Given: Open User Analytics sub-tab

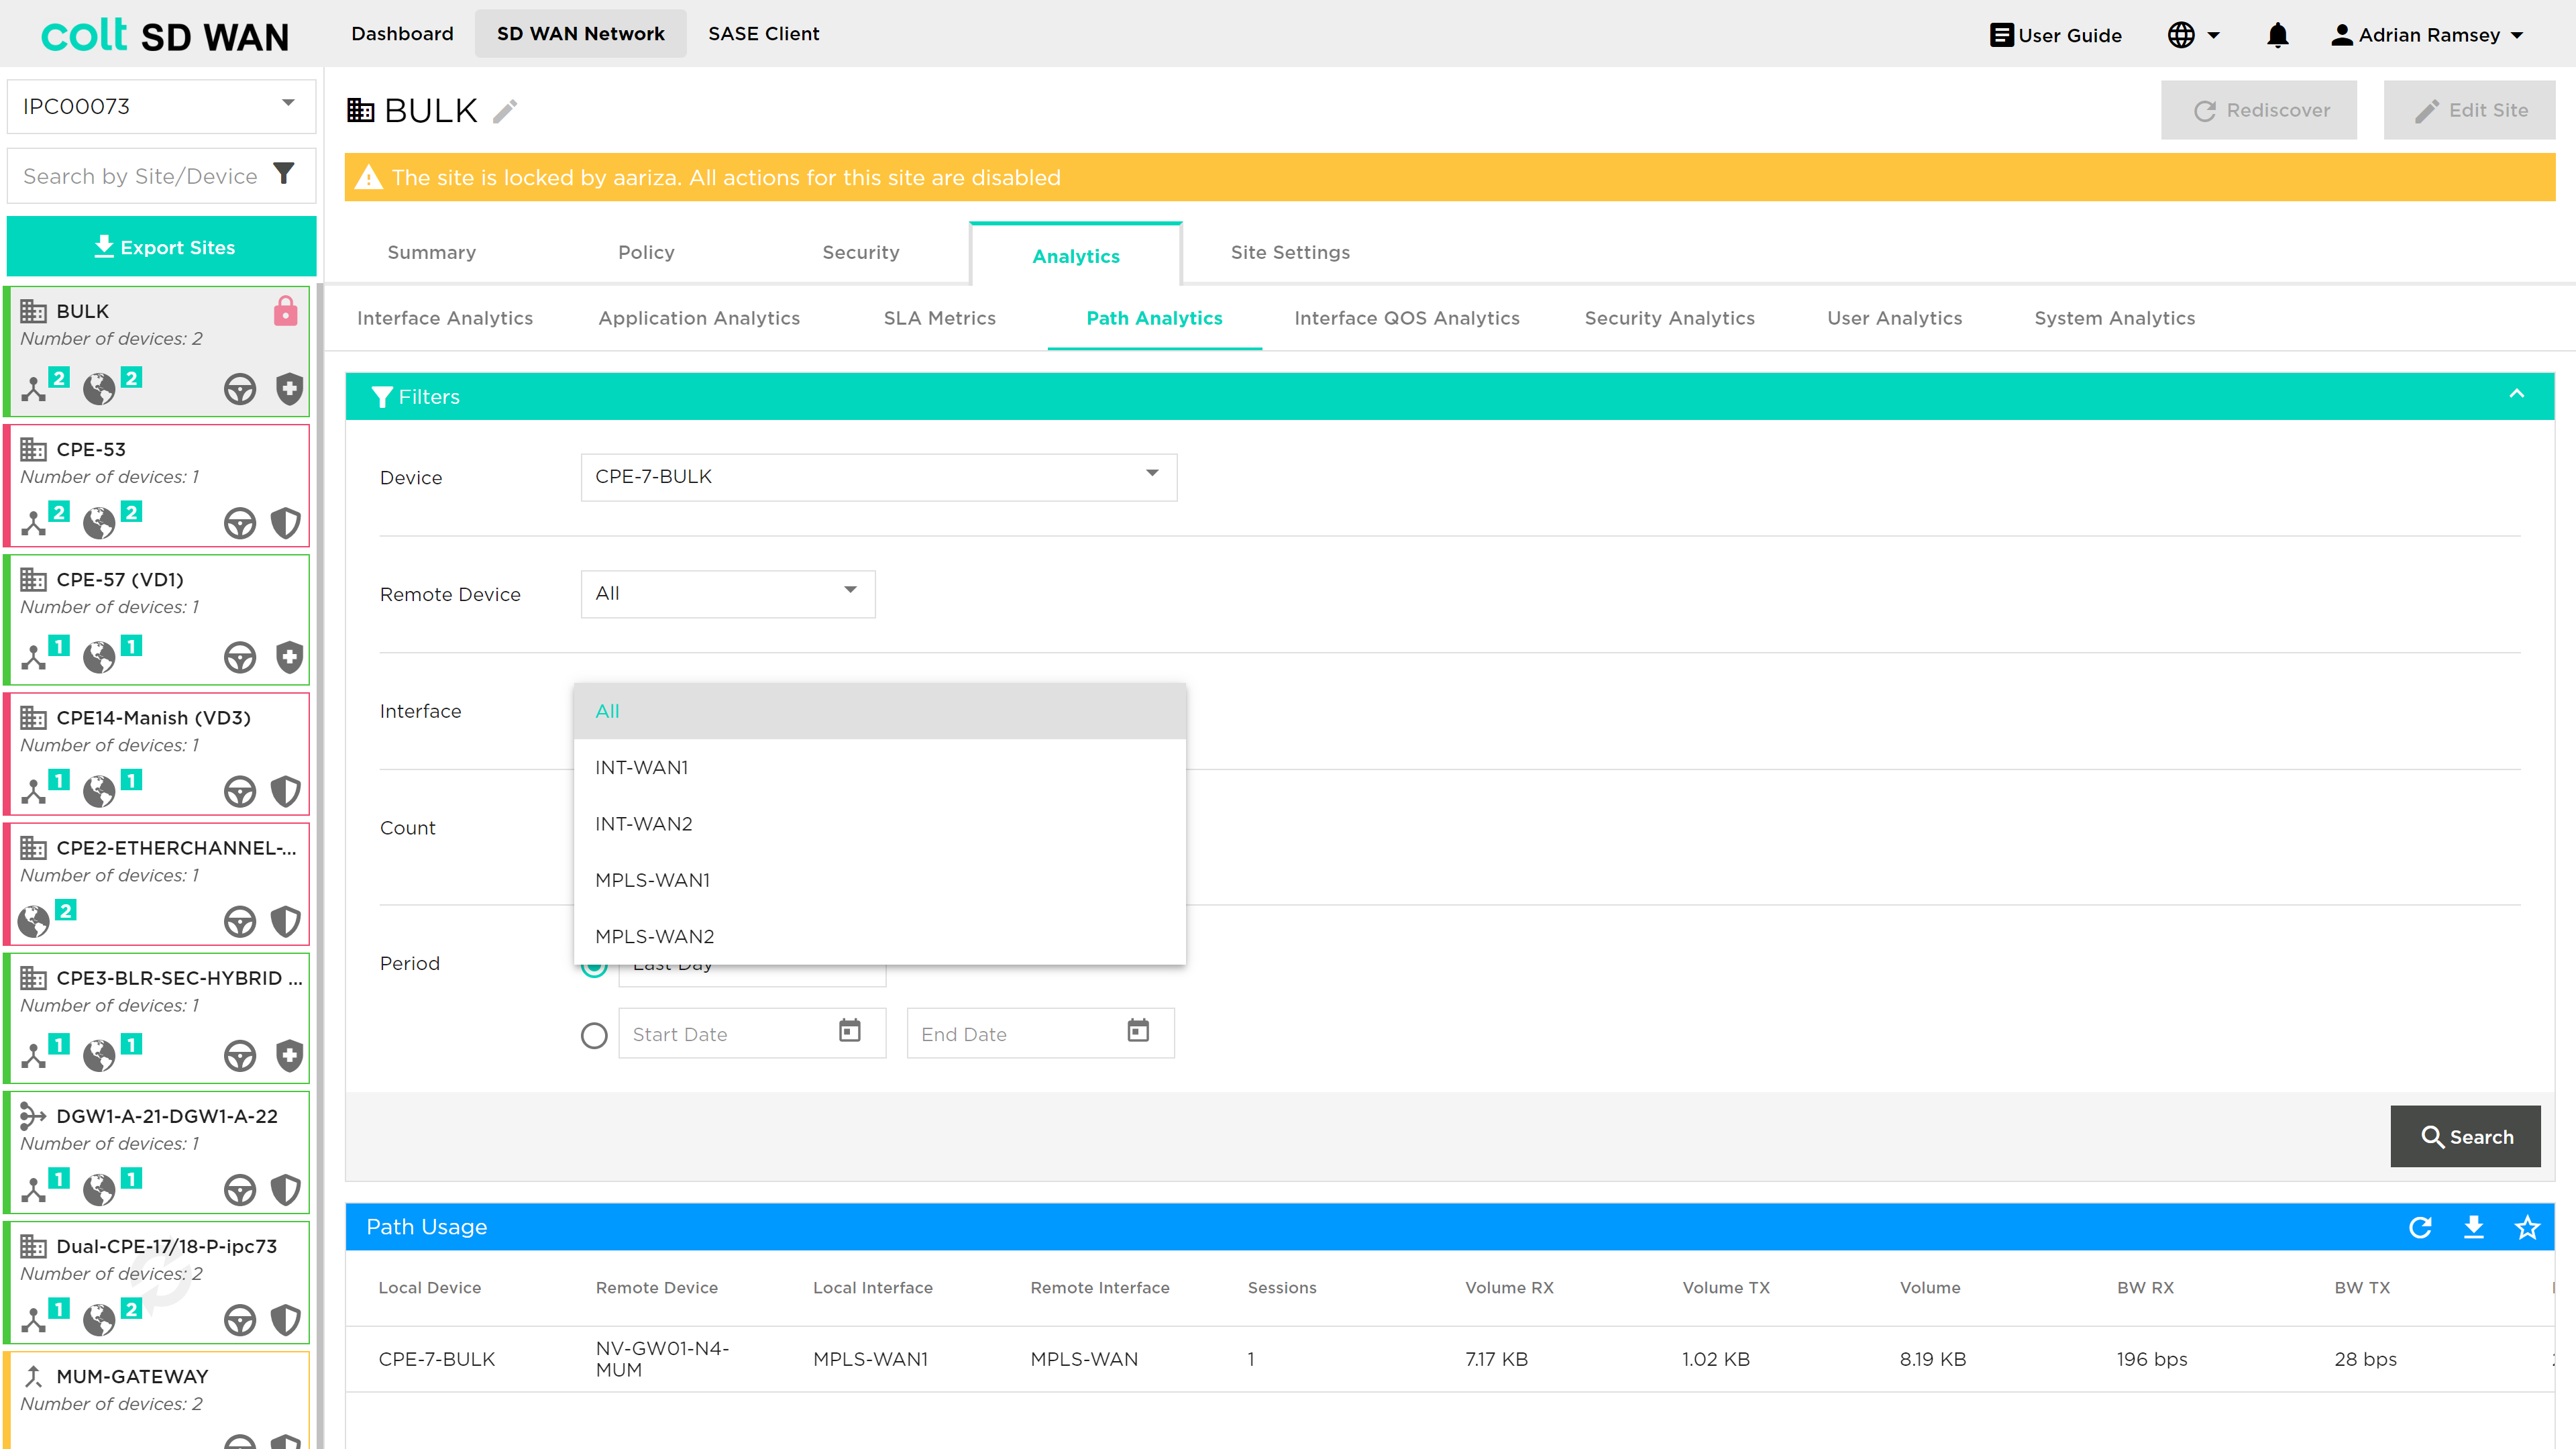Looking at the screenshot, I should point(1894,318).
